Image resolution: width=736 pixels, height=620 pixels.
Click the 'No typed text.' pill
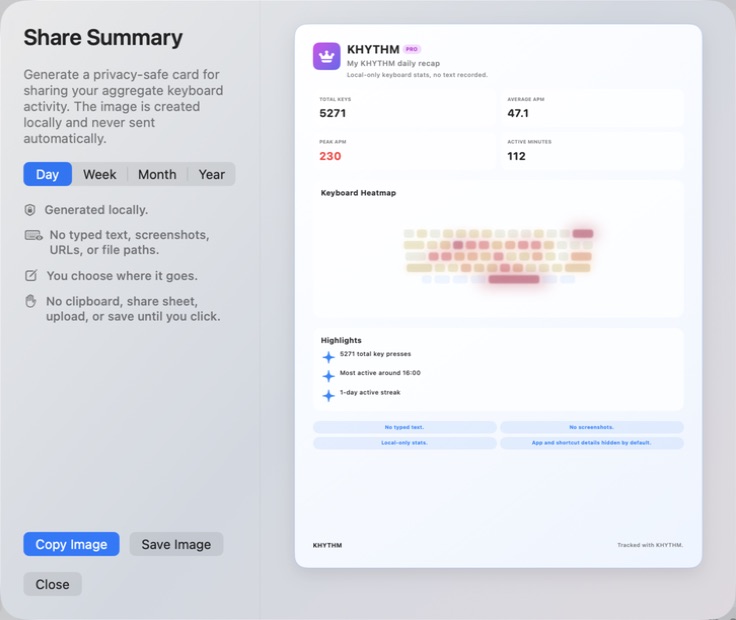pyautogui.click(x=404, y=427)
